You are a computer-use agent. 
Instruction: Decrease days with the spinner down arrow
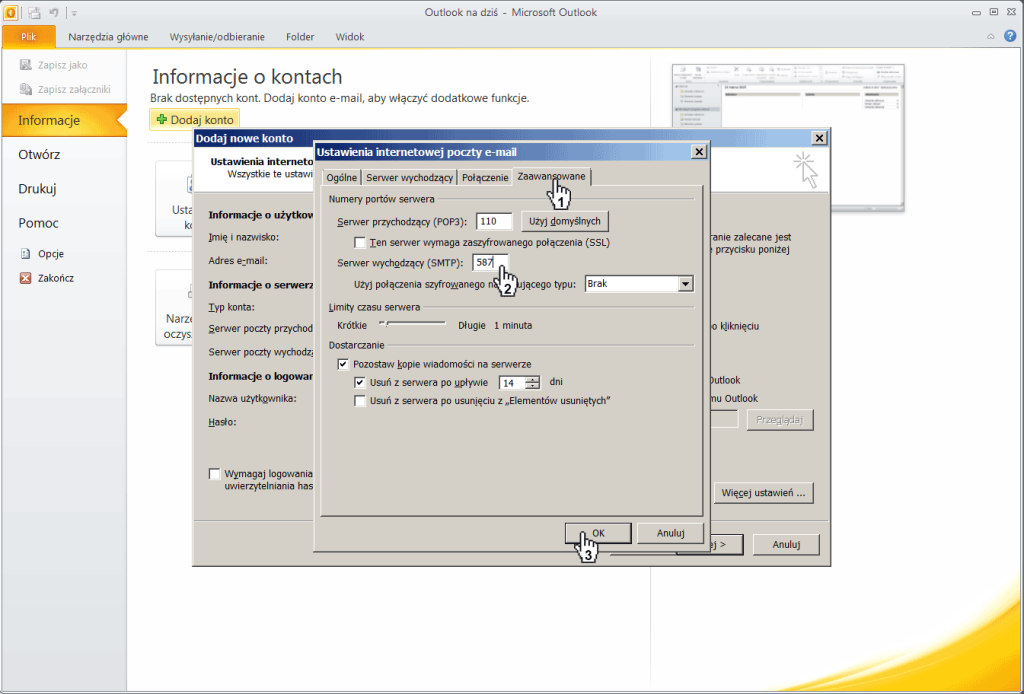coord(534,387)
